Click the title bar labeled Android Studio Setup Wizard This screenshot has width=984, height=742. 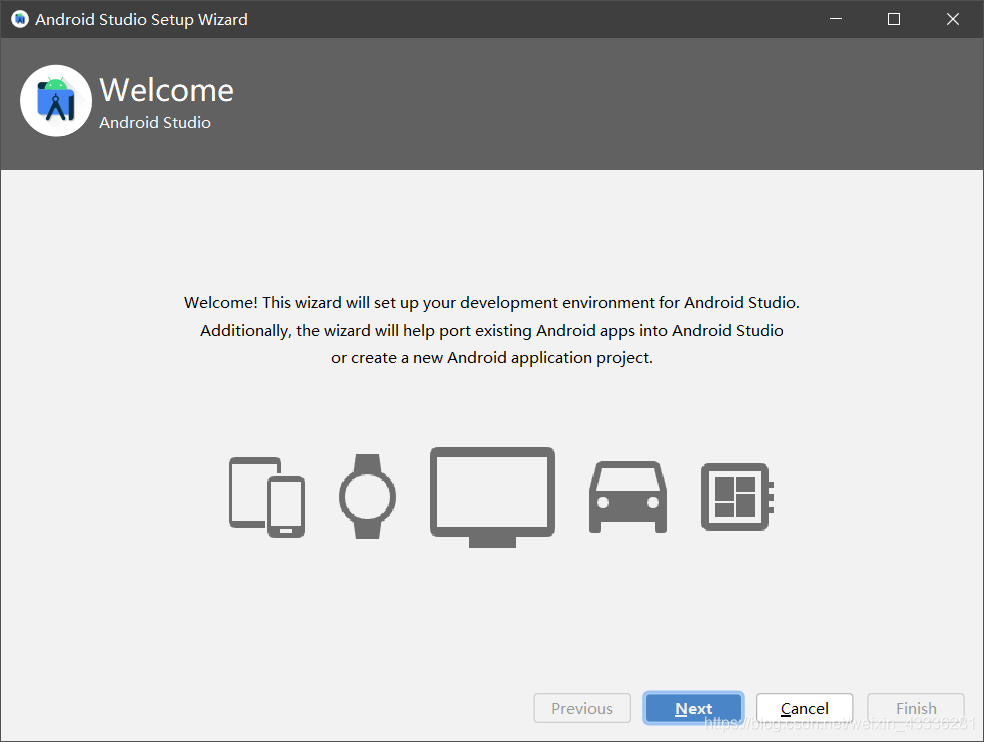click(140, 18)
